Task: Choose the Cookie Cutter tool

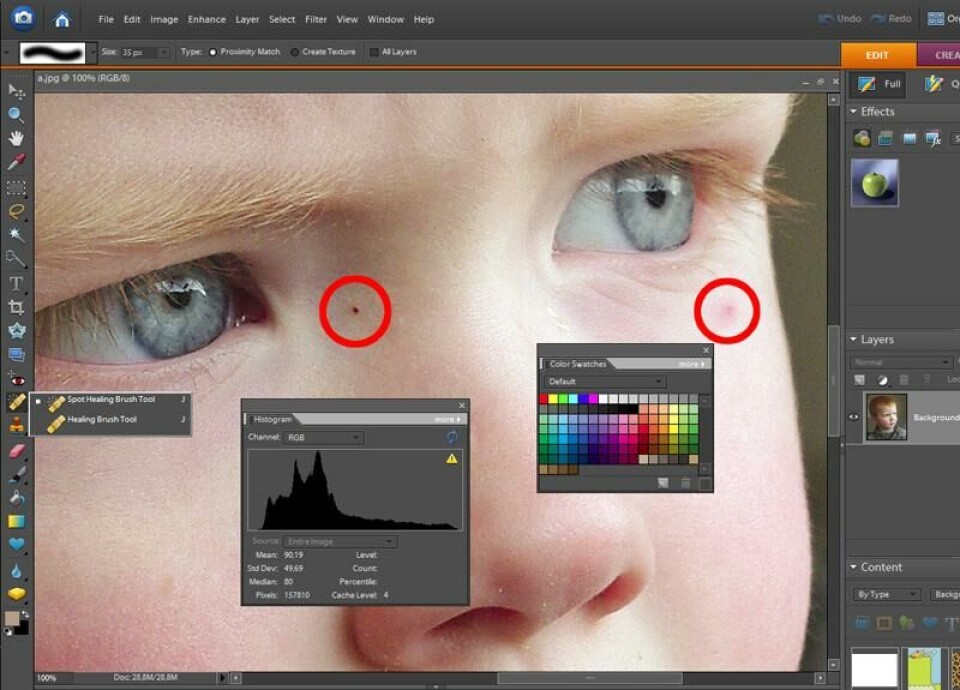Action: 17,331
